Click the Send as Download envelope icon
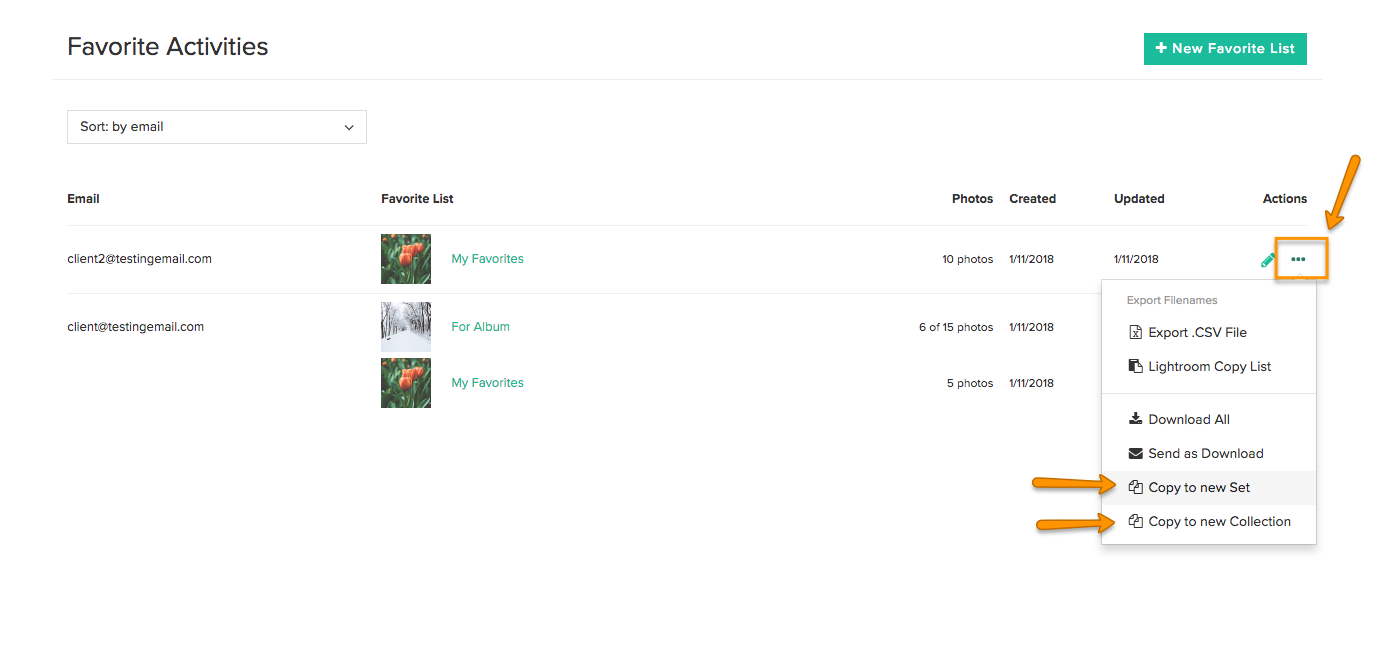1377x663 pixels. pos(1135,453)
